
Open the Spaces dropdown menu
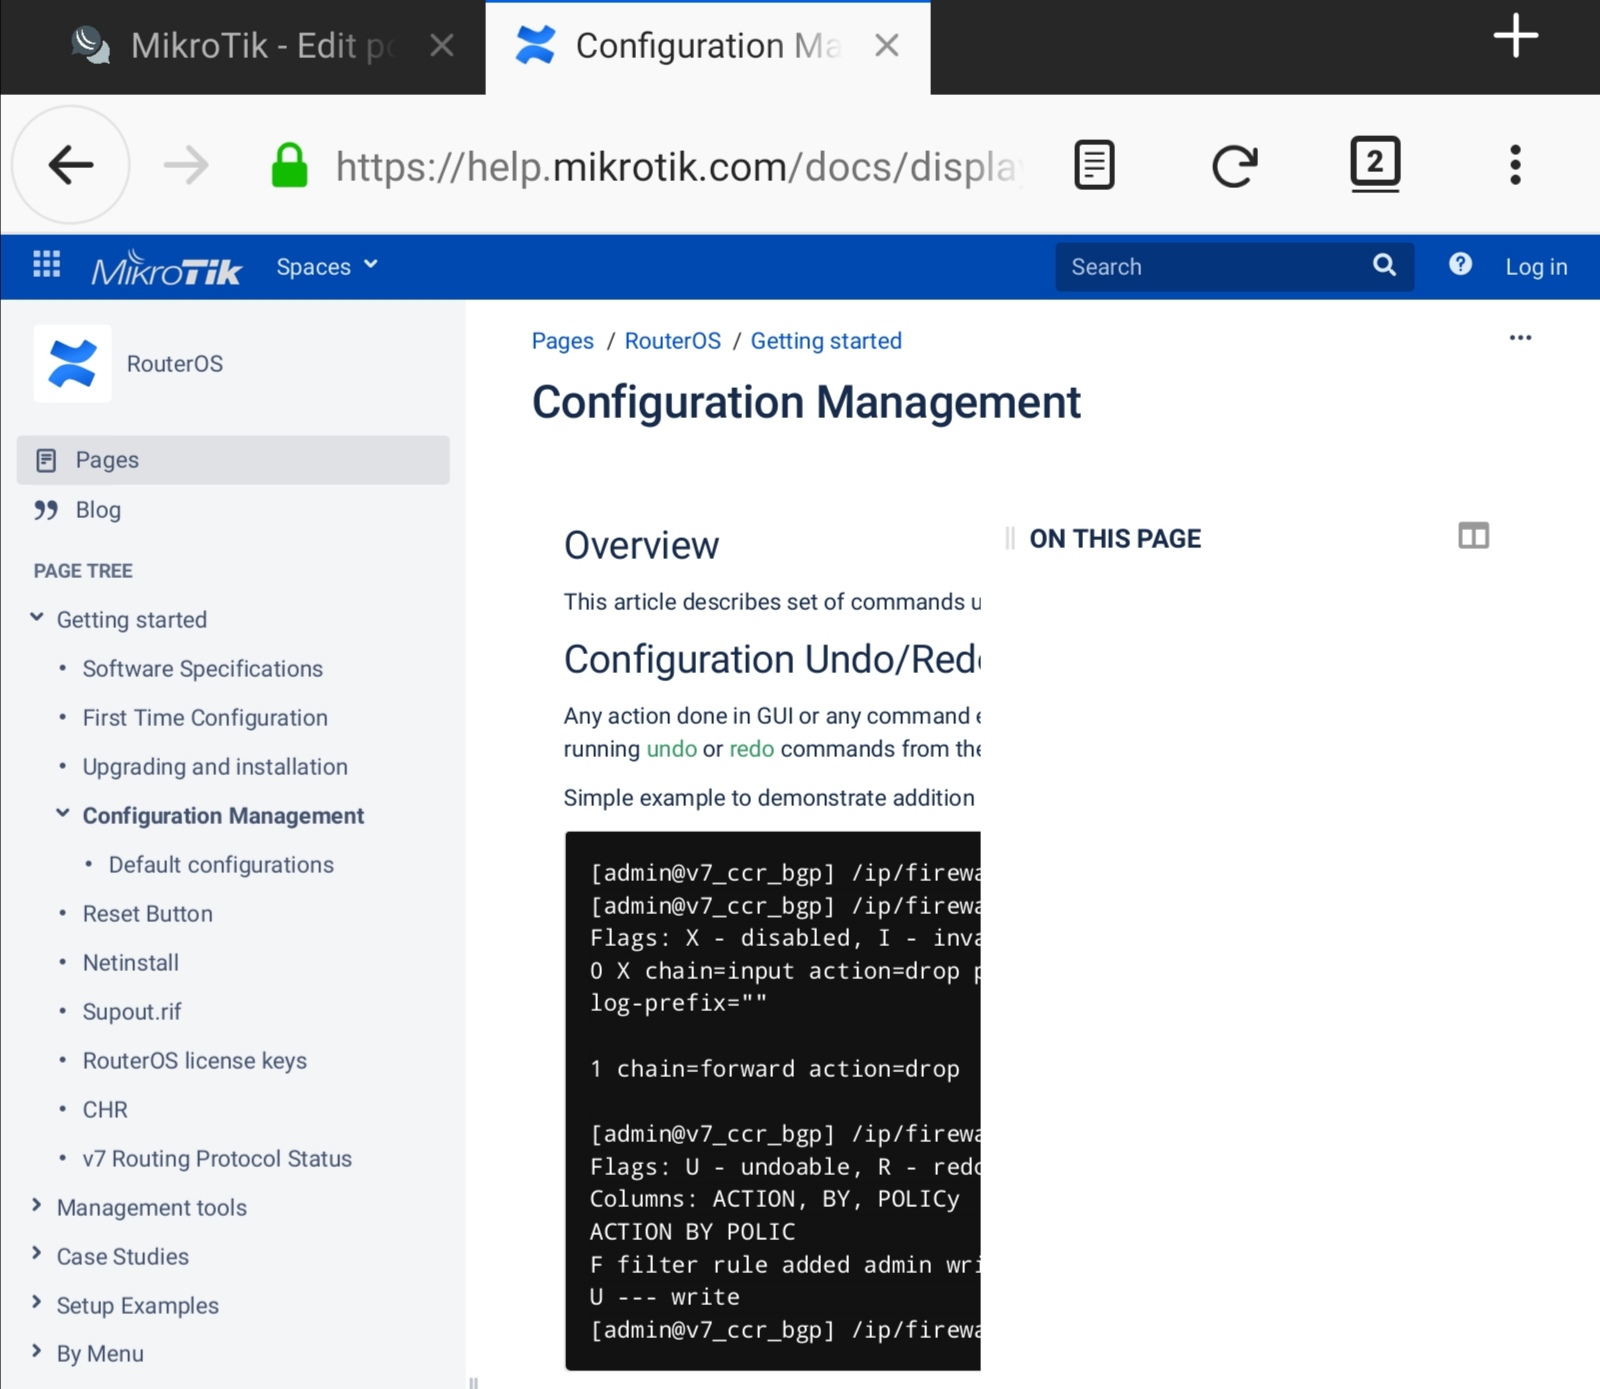coord(327,266)
